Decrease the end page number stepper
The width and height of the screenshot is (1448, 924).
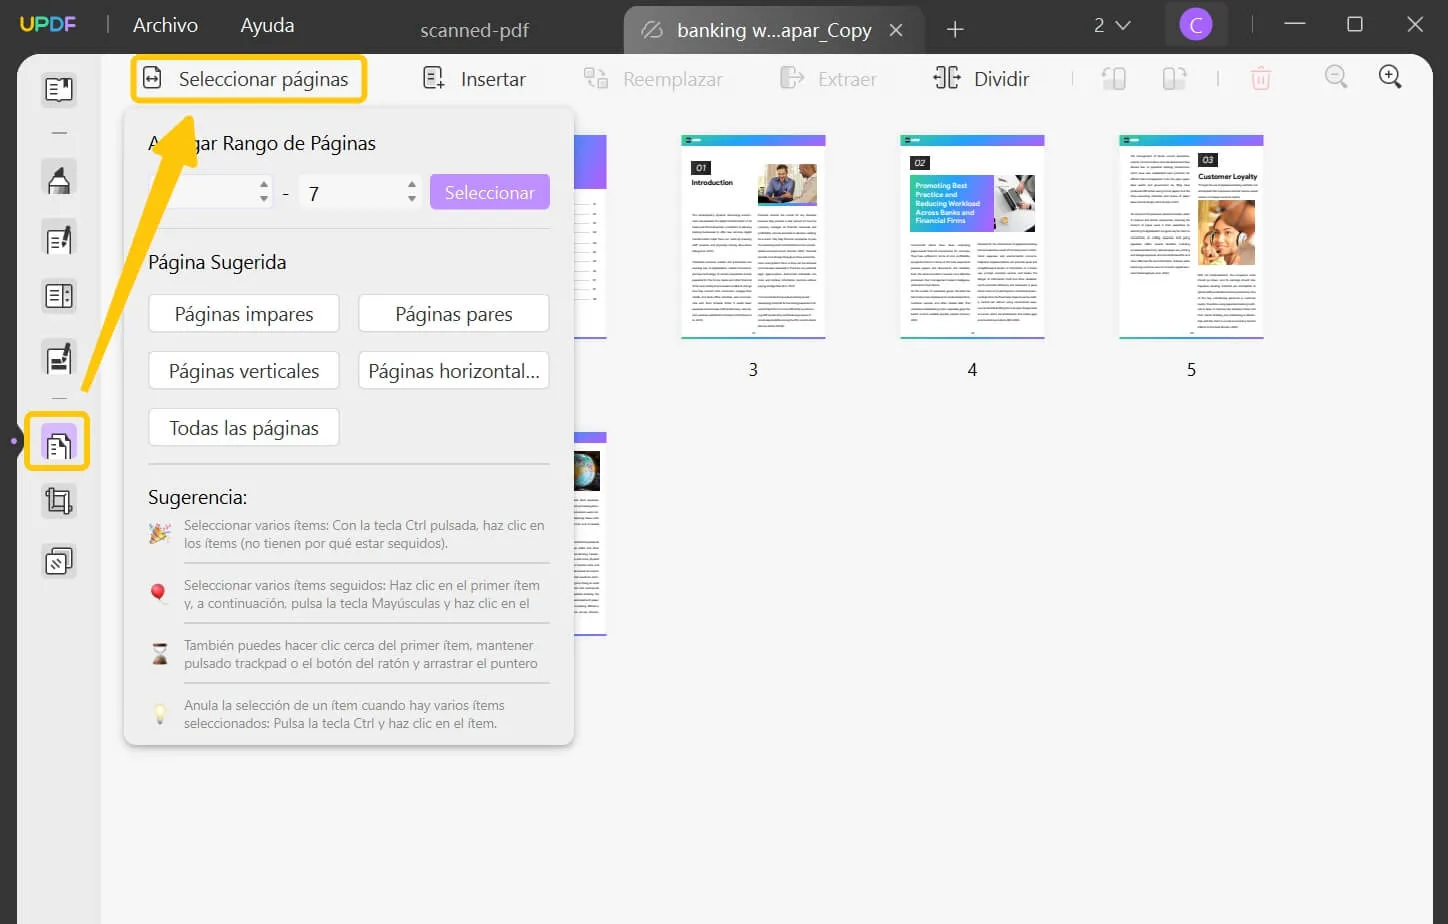(412, 200)
